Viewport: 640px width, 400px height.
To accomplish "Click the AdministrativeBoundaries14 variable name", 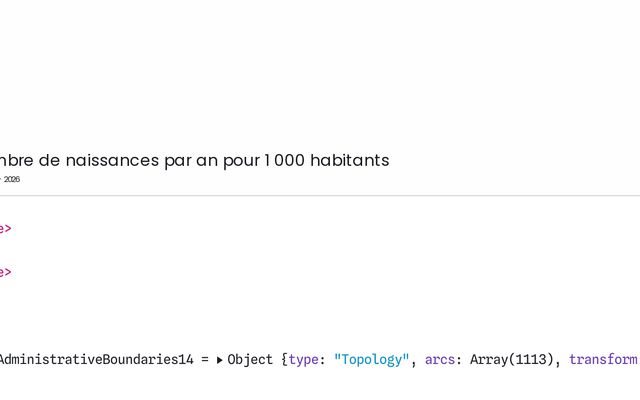I will click(97, 360).
